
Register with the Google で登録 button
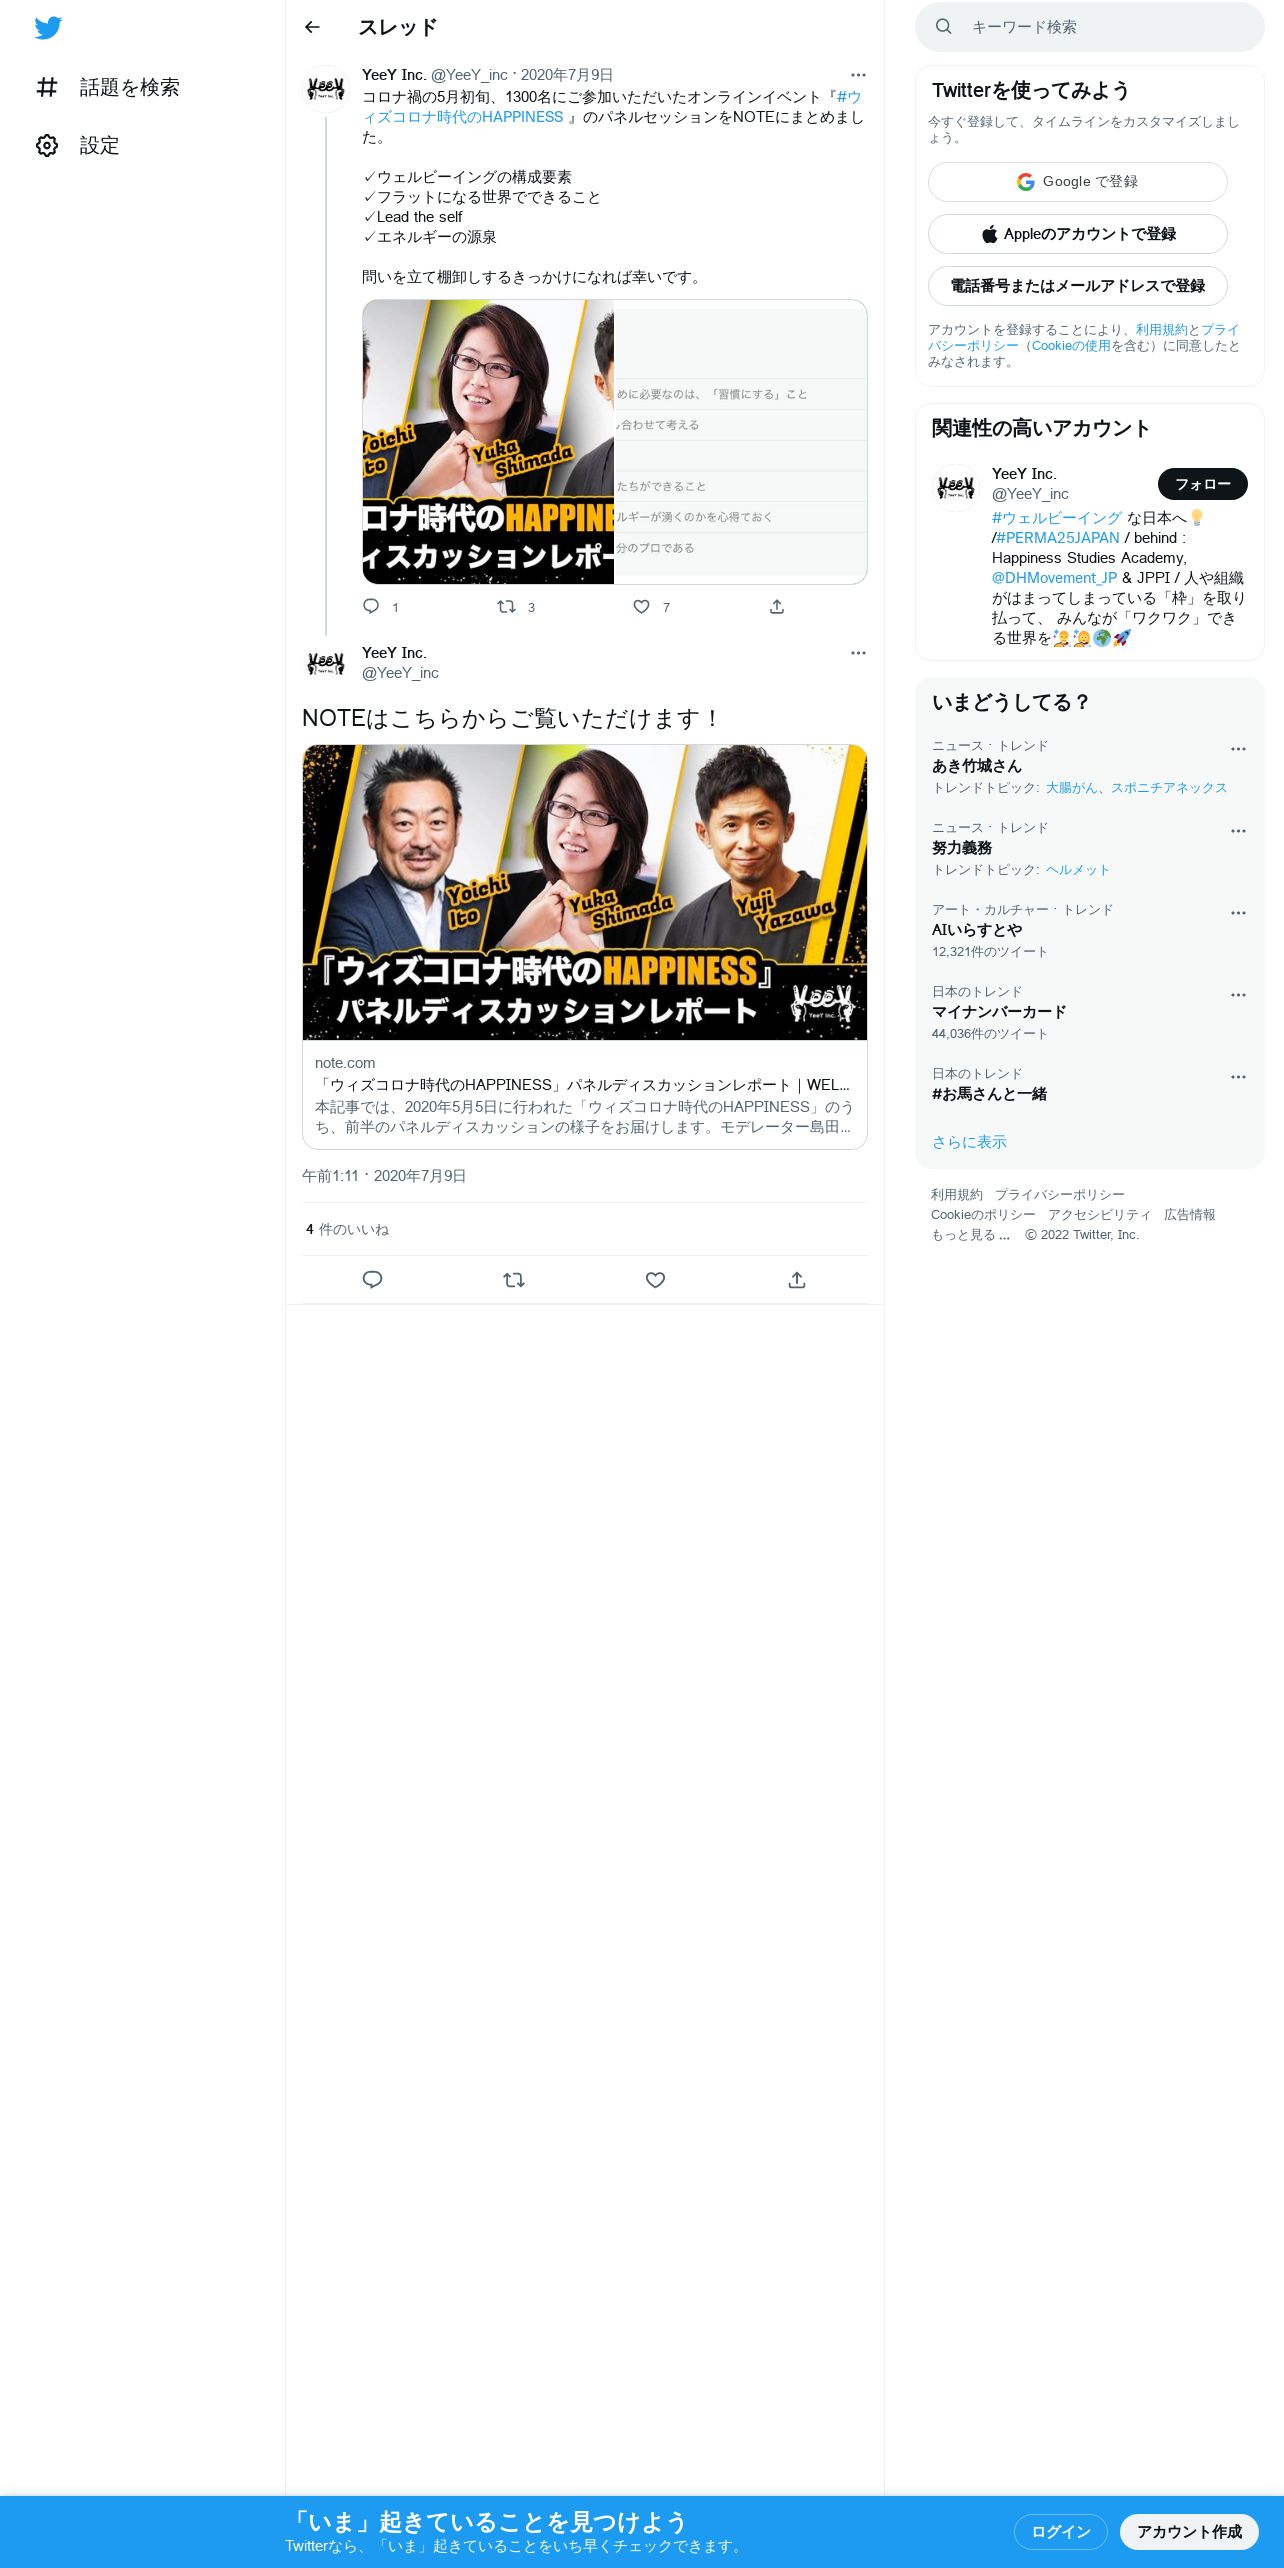(x=1078, y=182)
